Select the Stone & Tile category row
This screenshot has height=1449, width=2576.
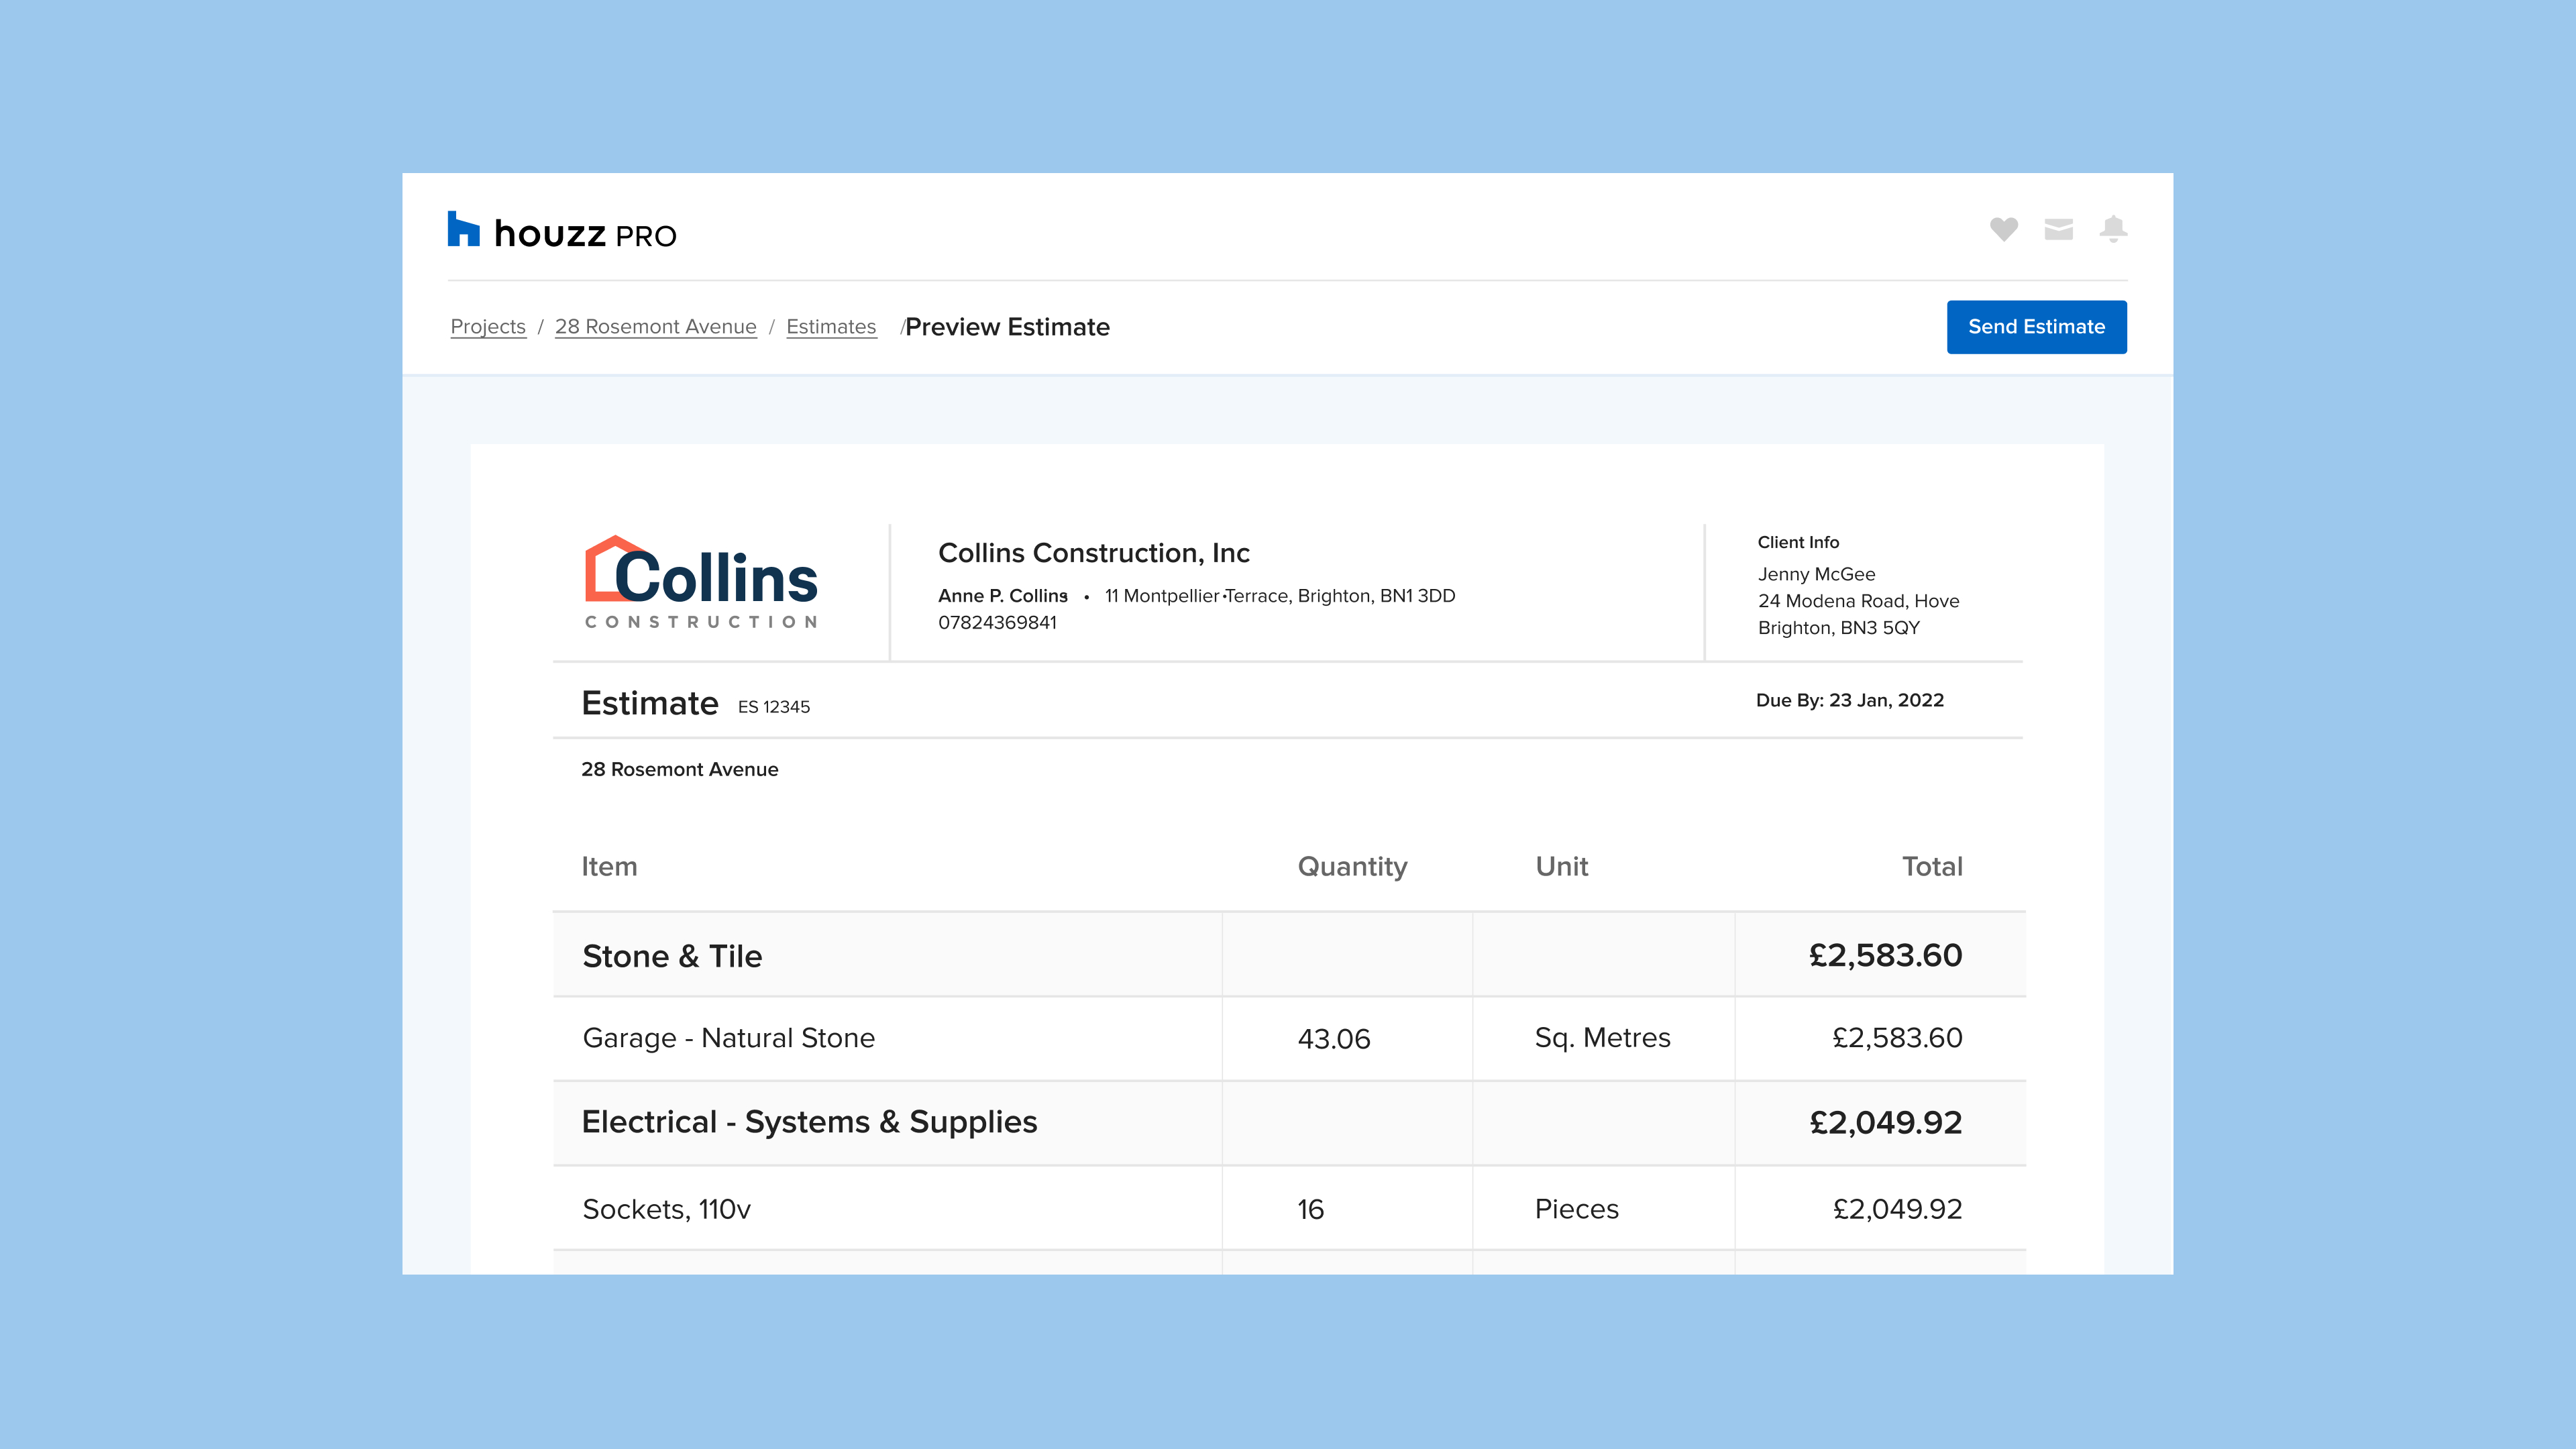click(672, 956)
